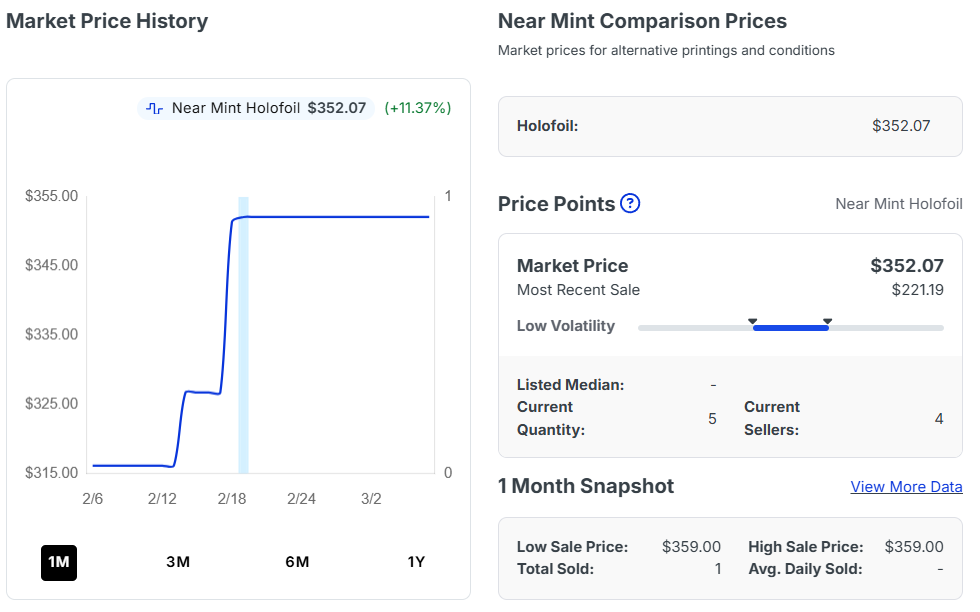Click the light blue highlighted bar on chart
Image resolution: width=980 pixels, height=612 pixels.
point(243,335)
